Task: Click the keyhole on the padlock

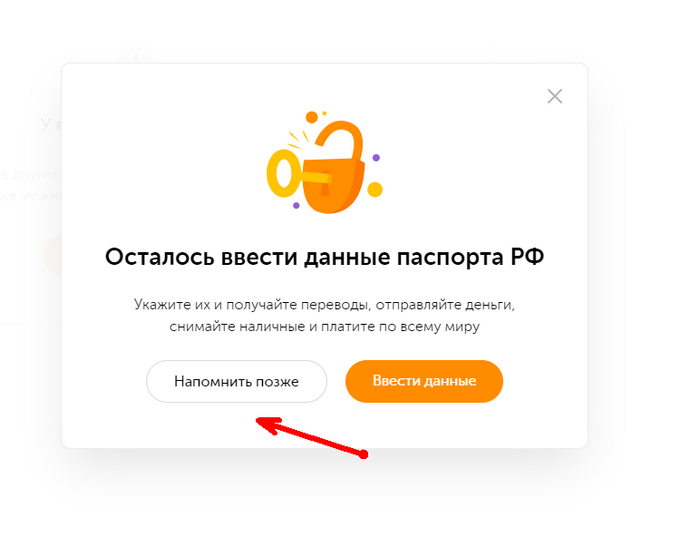Action: tap(326, 187)
